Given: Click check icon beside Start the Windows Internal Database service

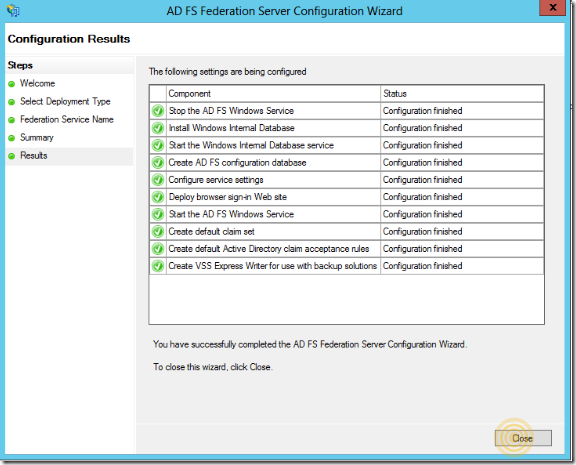Looking at the screenshot, I should pos(158,145).
